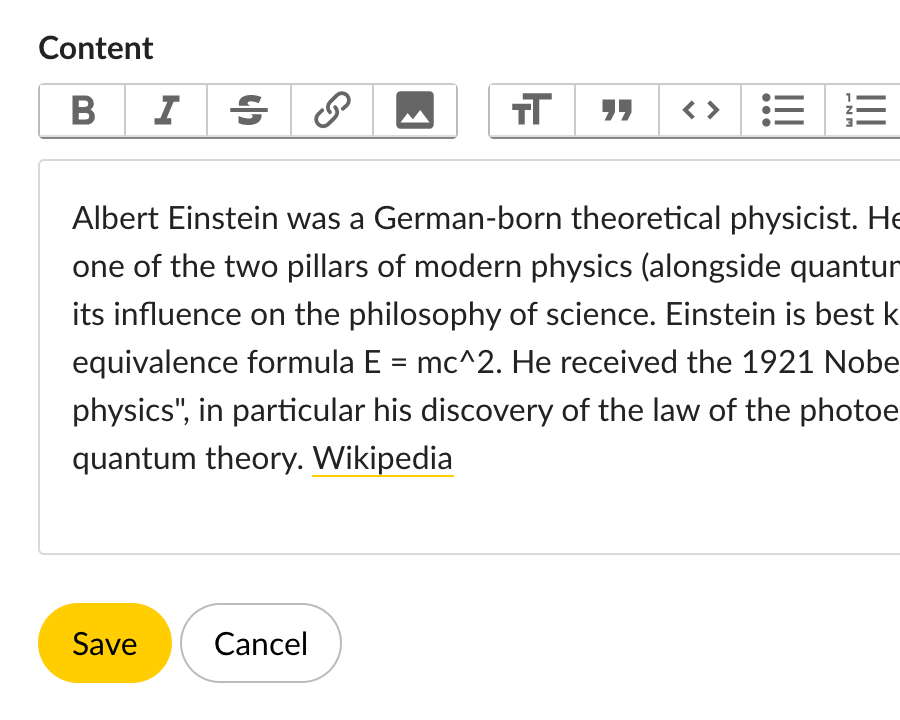The image size is (900, 720).
Task: Save the content
Action: coord(105,643)
